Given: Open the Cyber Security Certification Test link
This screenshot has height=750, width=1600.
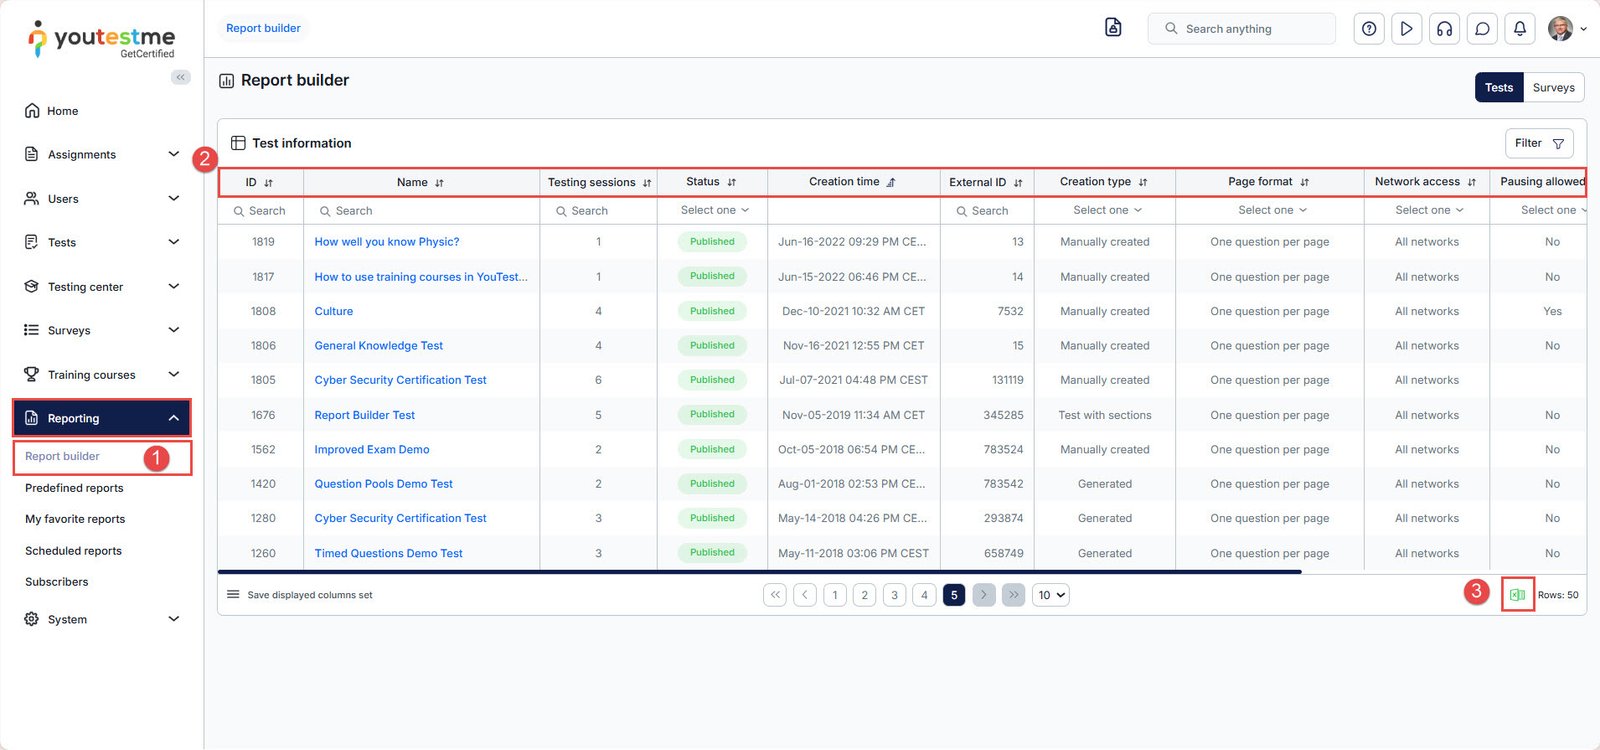Looking at the screenshot, I should pyautogui.click(x=400, y=380).
